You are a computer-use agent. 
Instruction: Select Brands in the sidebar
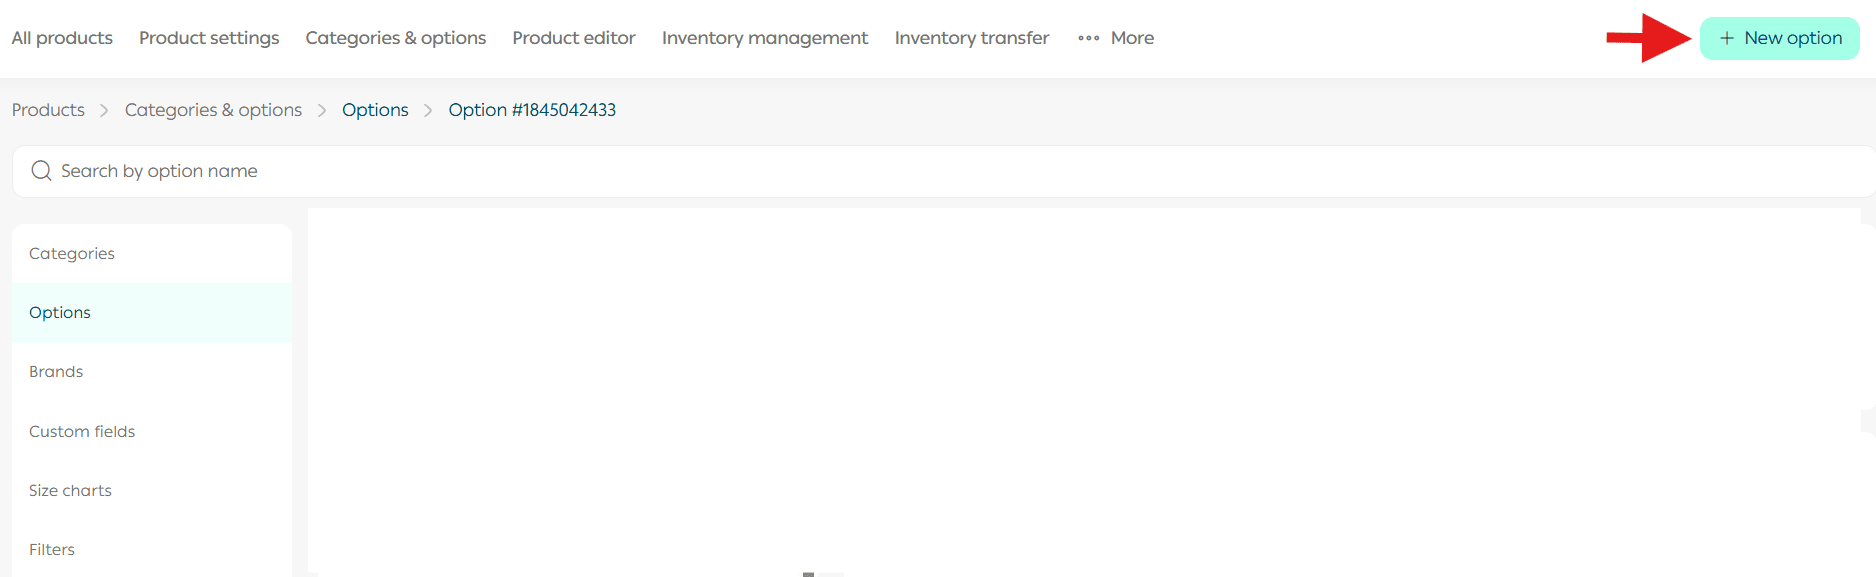pos(152,371)
